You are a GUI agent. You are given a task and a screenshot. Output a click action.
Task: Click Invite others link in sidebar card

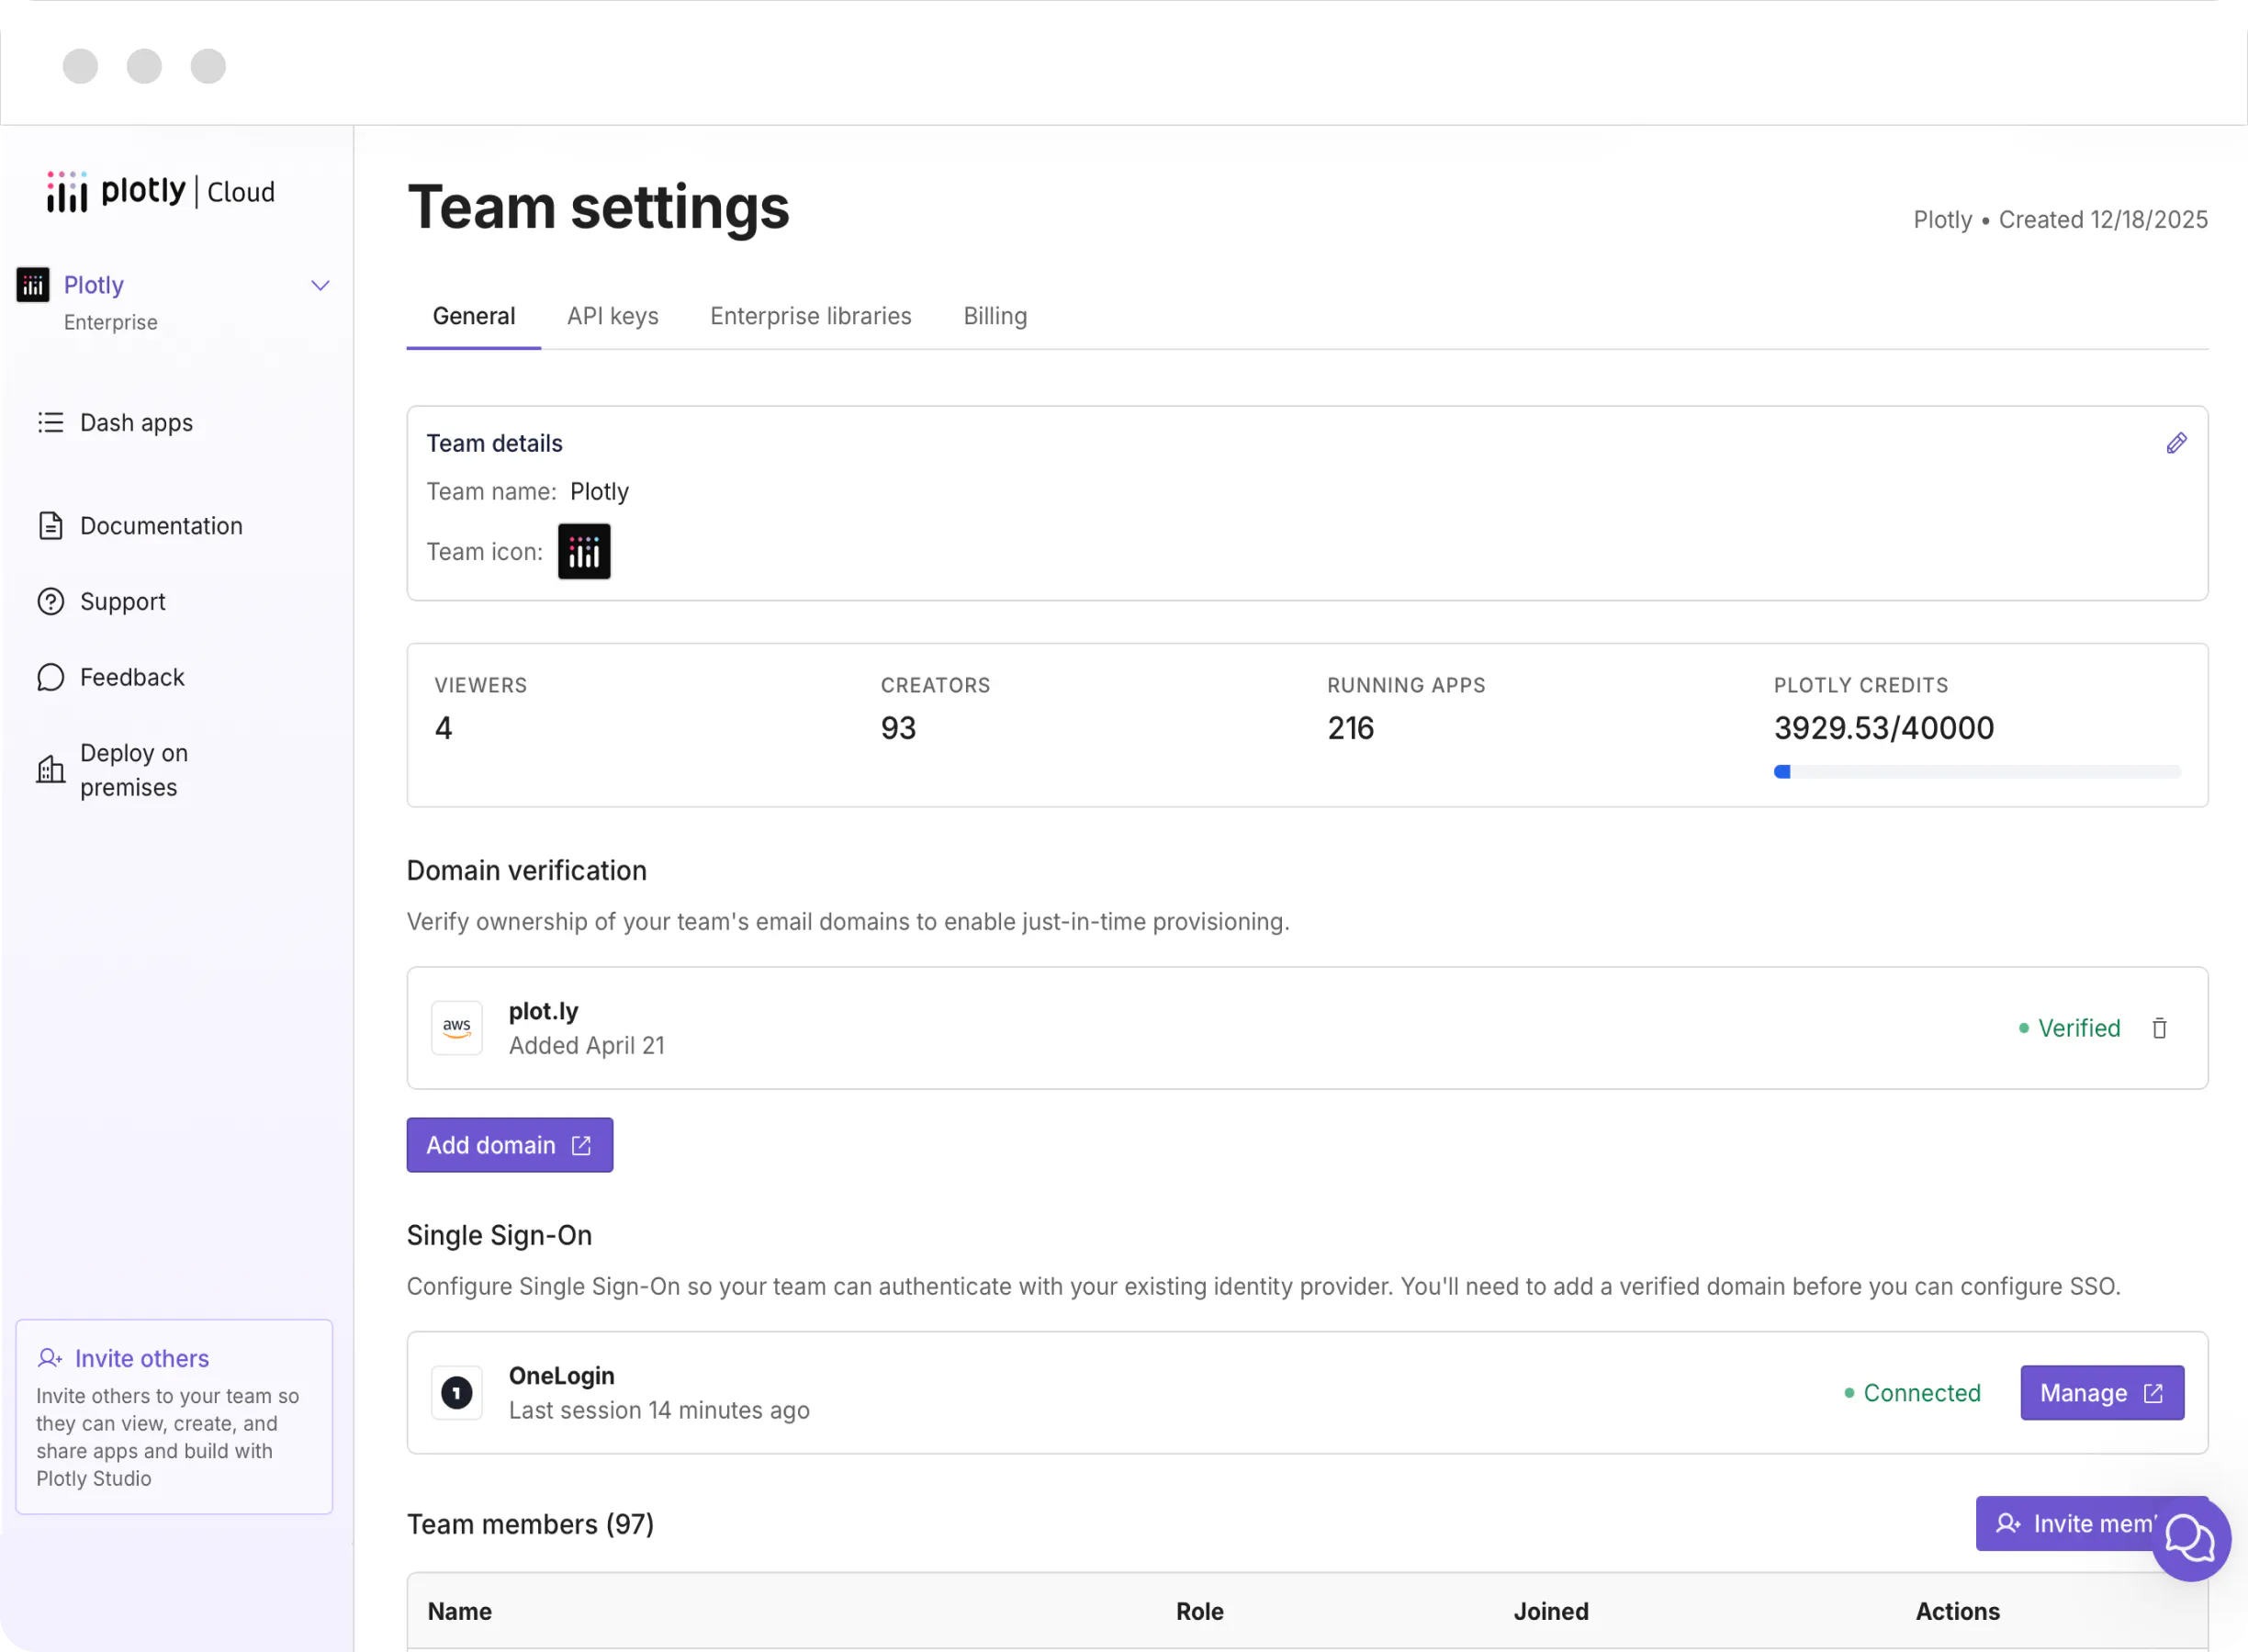pos(142,1358)
